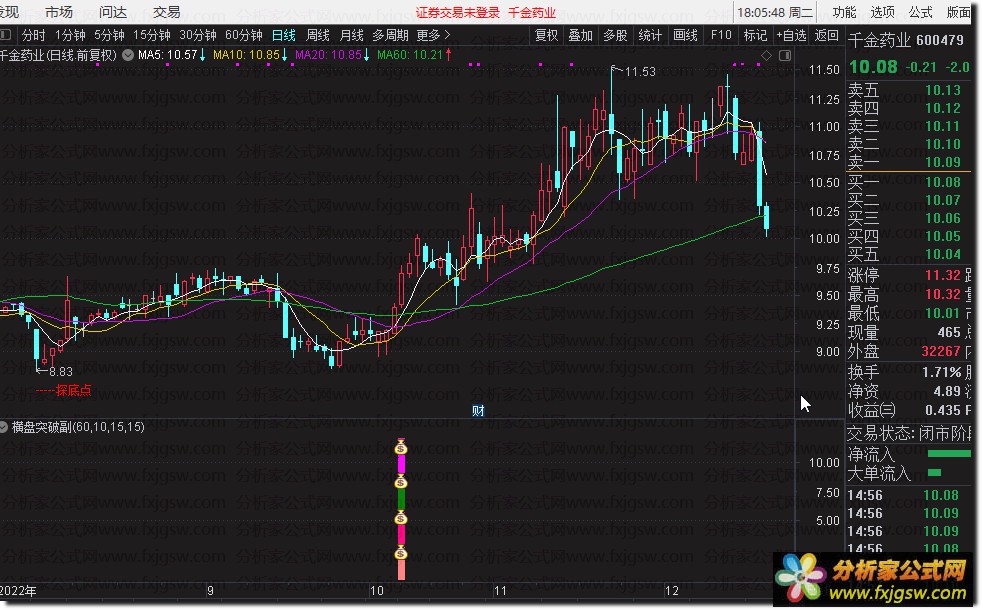Screen dimensions: 983x610
Task: Open the 多周期 multi-period view
Action: 390,35
